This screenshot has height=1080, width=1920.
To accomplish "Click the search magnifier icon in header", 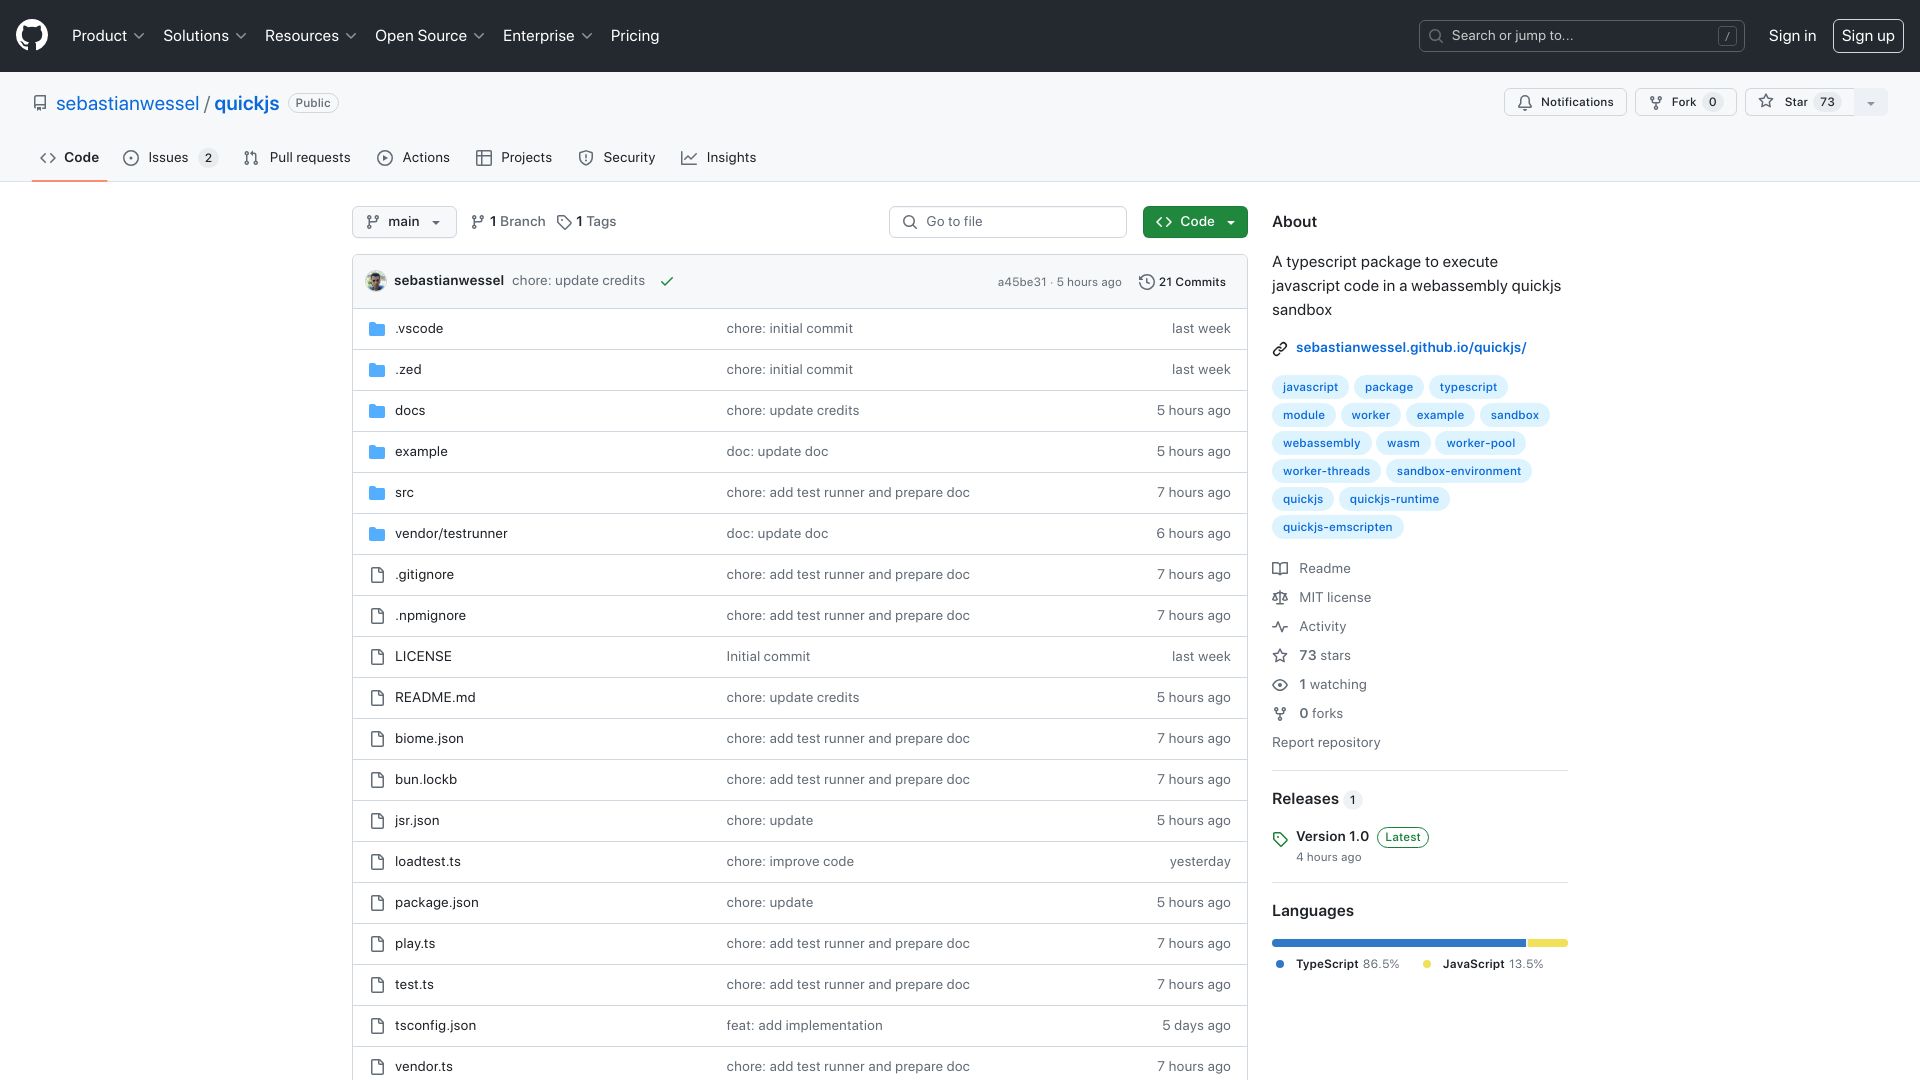I will point(1436,36).
